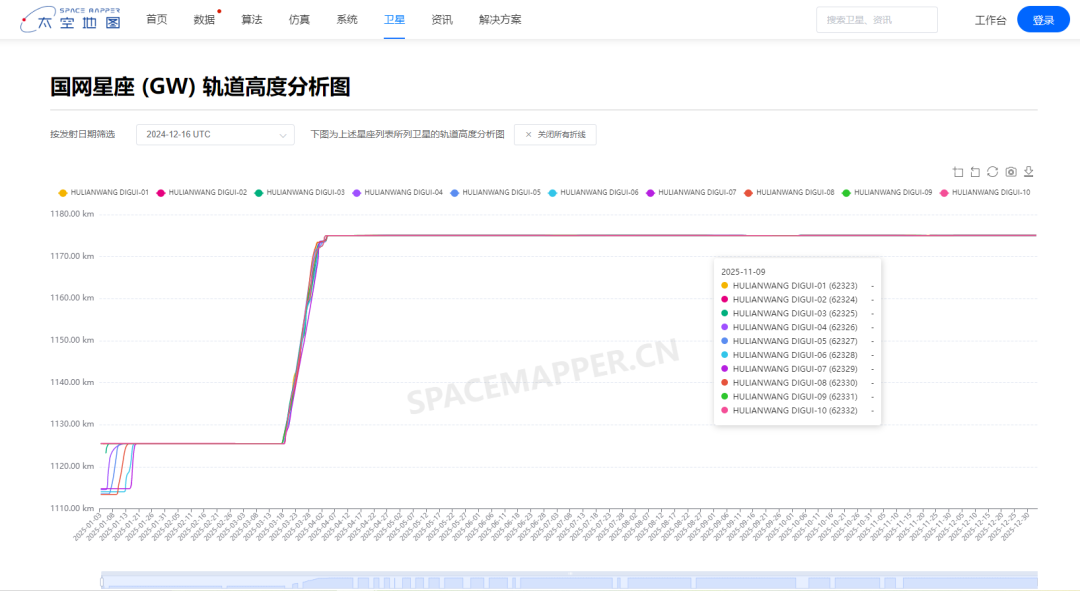Open the launch date filter dropdown
This screenshot has height=591, width=1080.
pyautogui.click(x=215, y=134)
